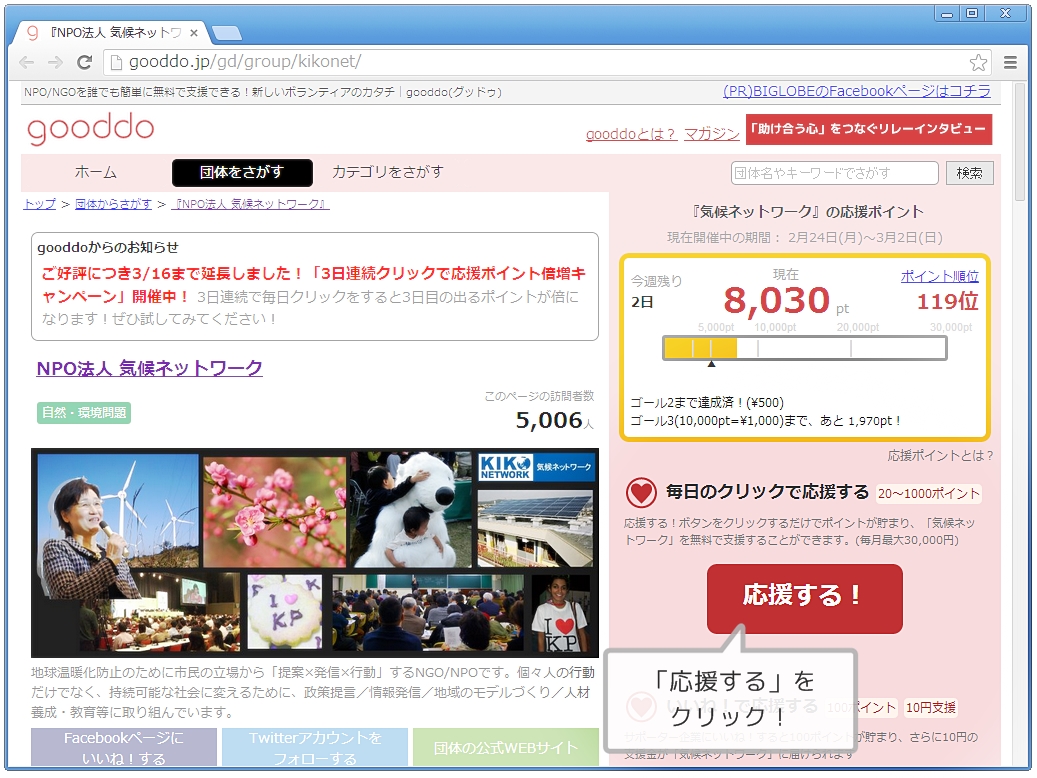Go to ホーム in the navigation
1037x778 pixels.
96,173
